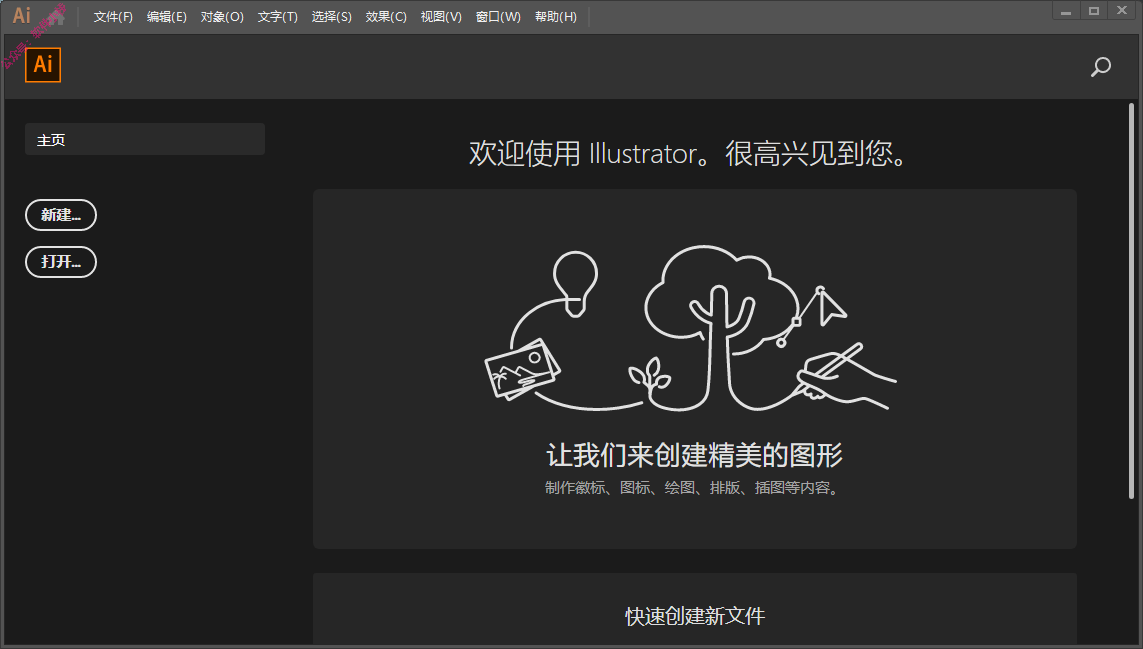This screenshot has width=1143, height=649.
Task: Select the 主页 tab in the sidebar
Action: click(x=145, y=139)
